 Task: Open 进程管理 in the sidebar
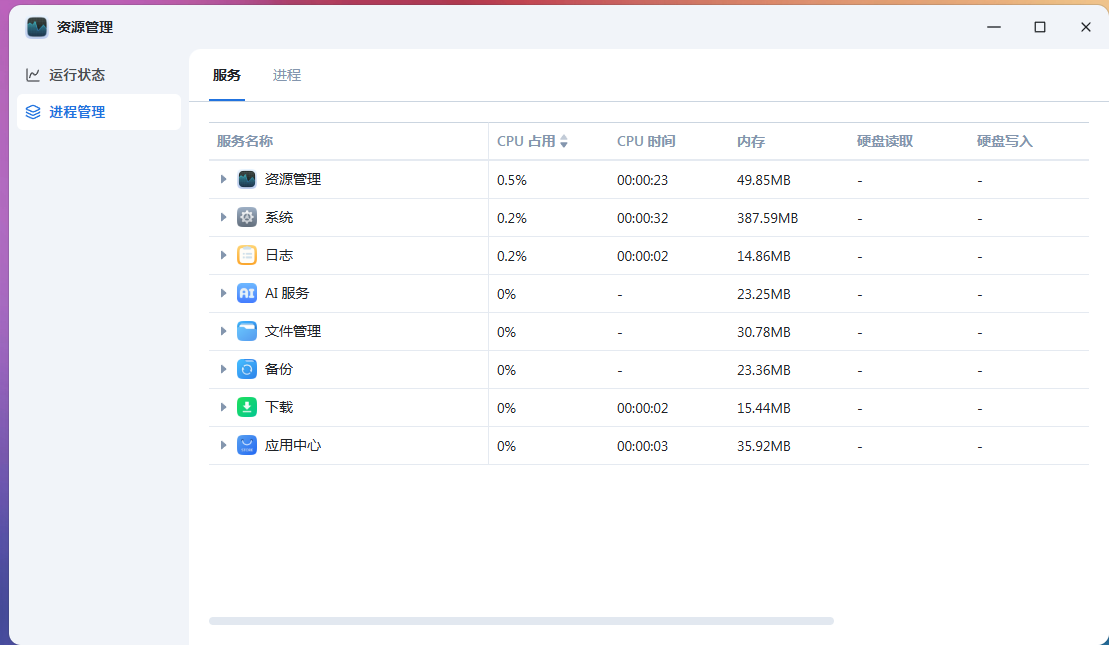(x=77, y=112)
